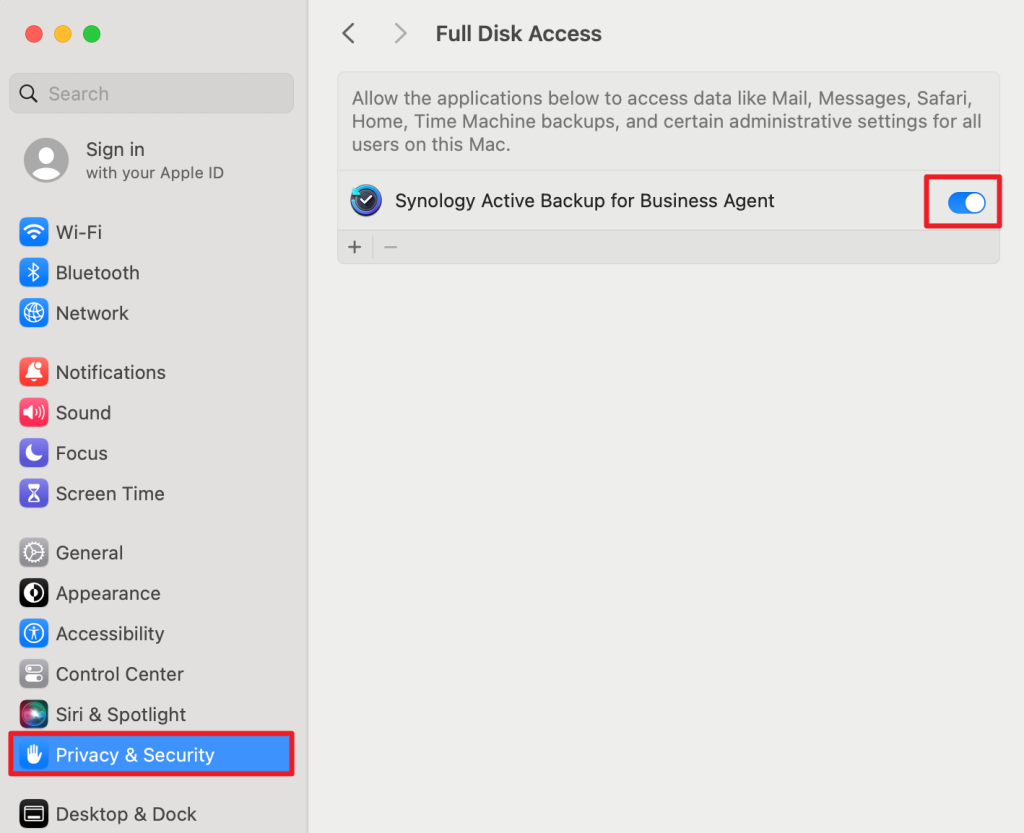
Task: Select Notifications in the sidebar
Action: [152, 372]
